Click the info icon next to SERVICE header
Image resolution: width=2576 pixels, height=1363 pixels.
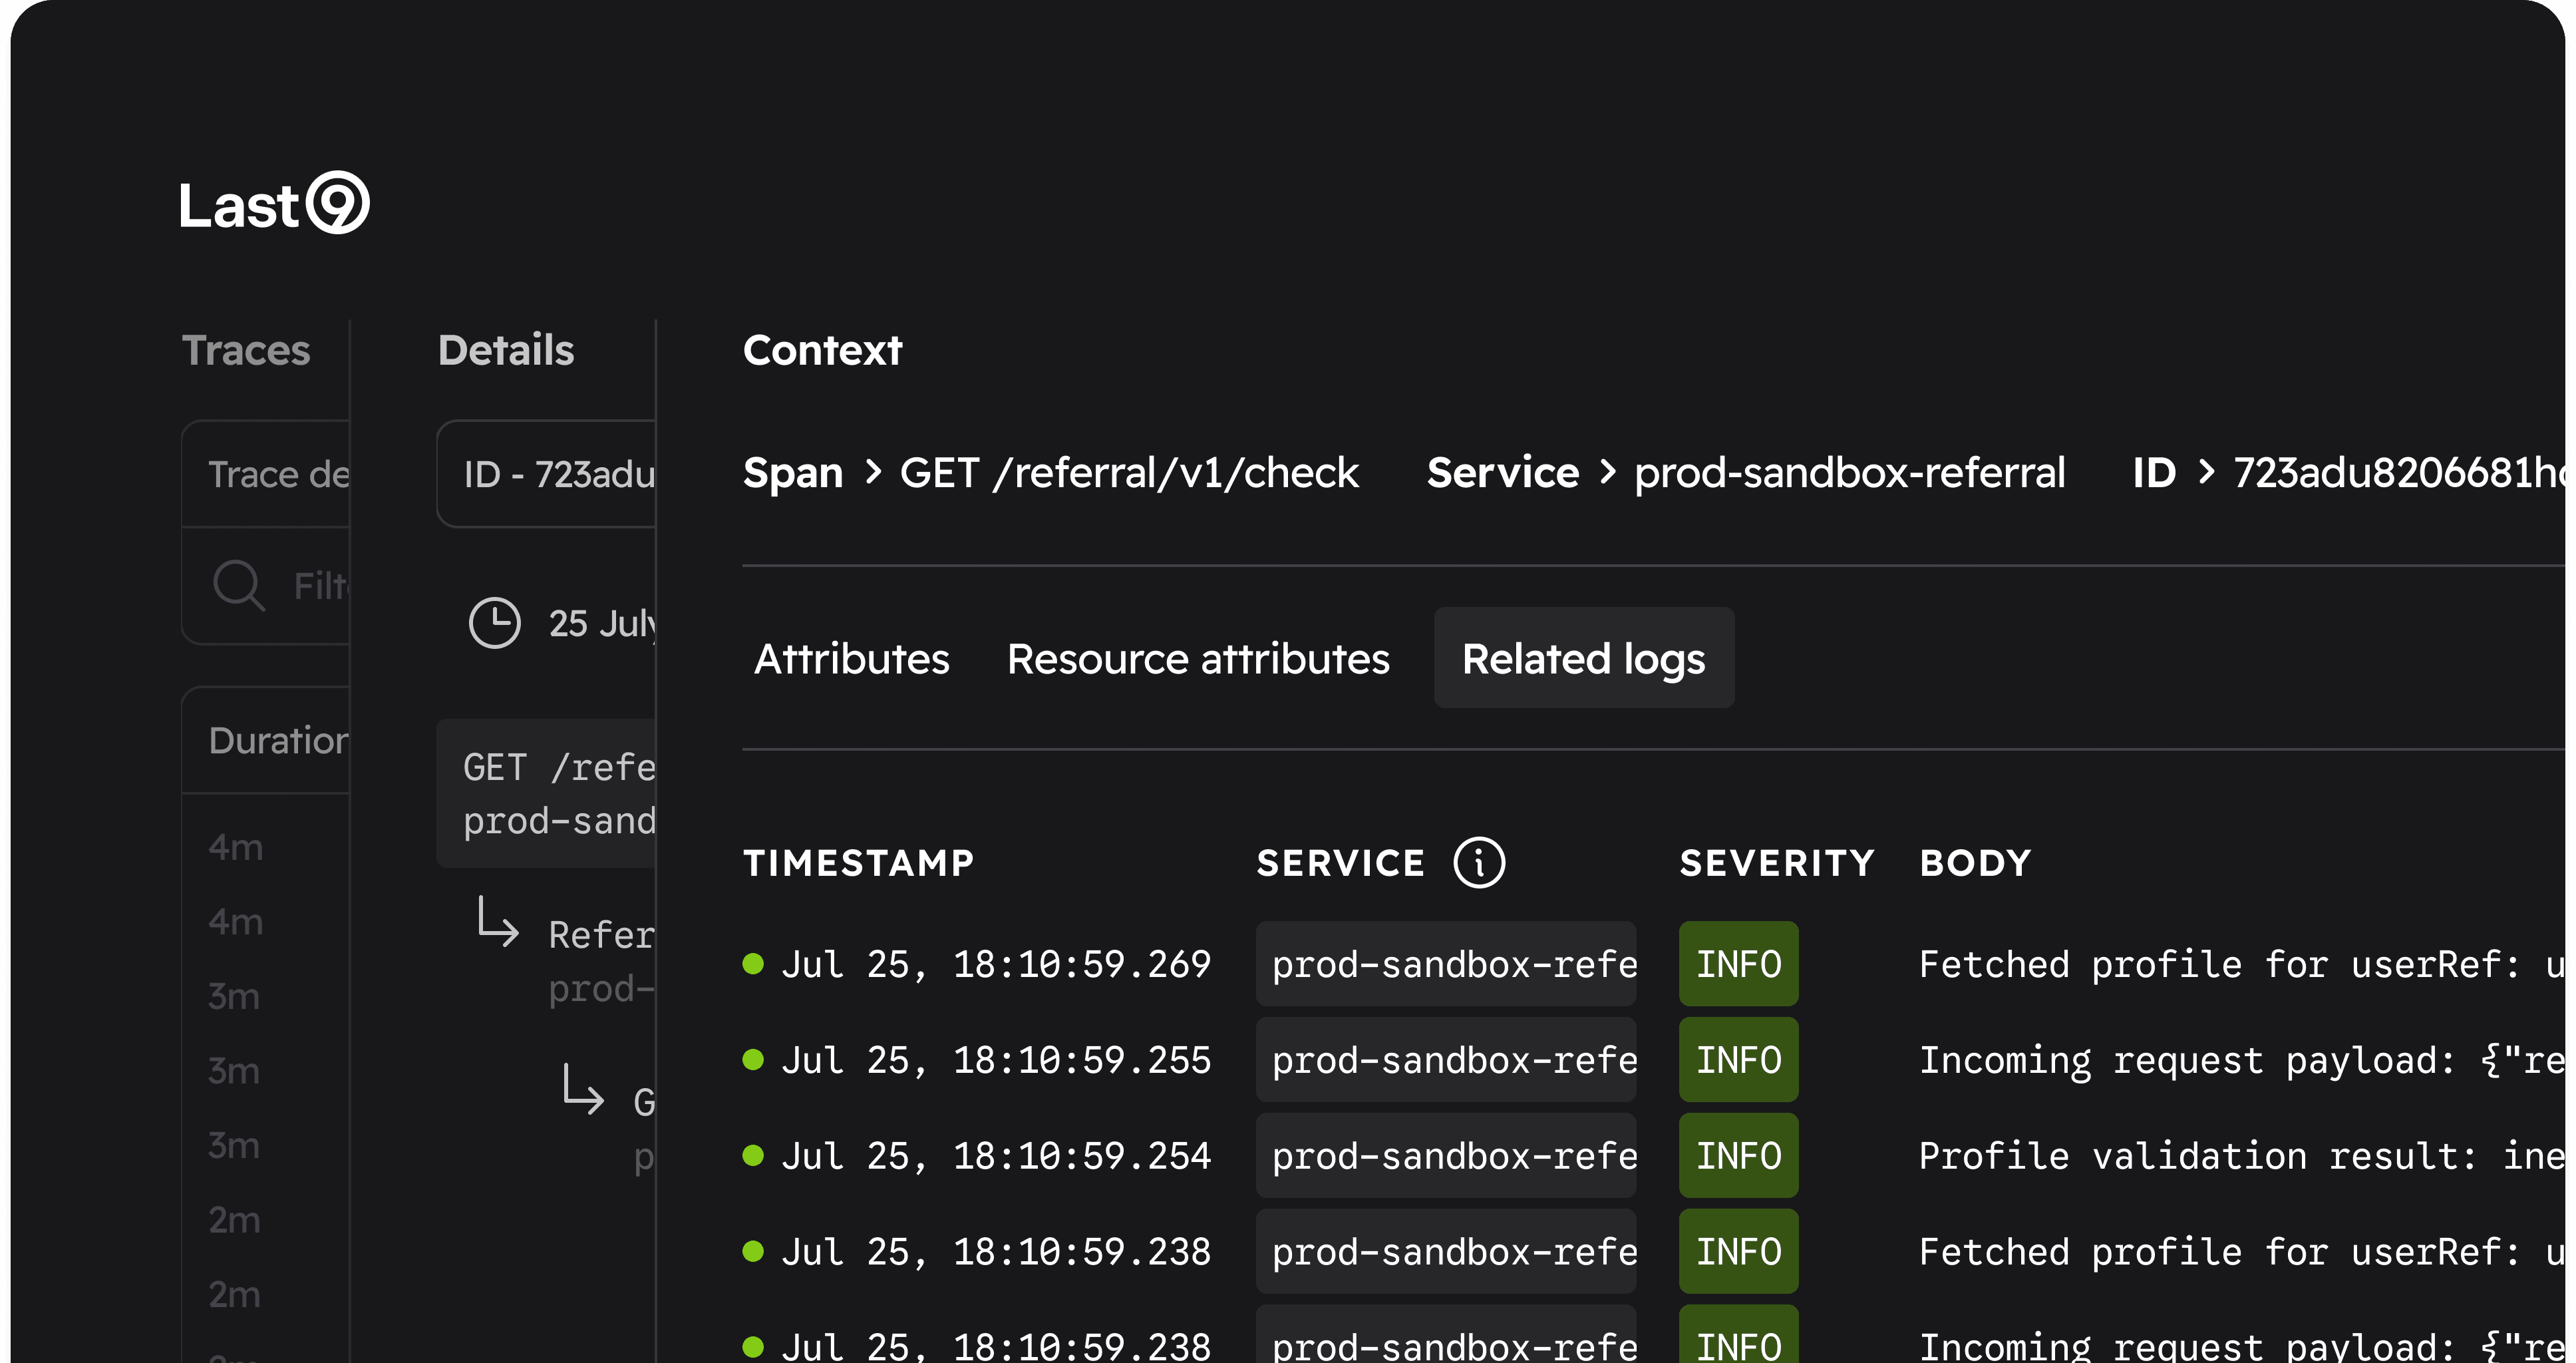(x=1479, y=863)
